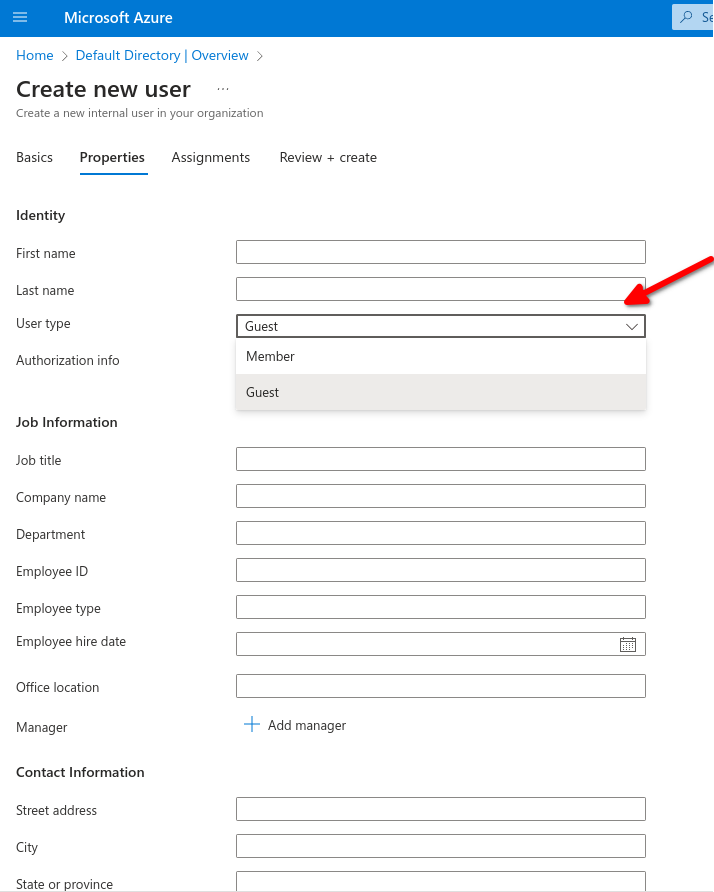Click the First name input field
The height and width of the screenshot is (892, 714).
click(440, 252)
